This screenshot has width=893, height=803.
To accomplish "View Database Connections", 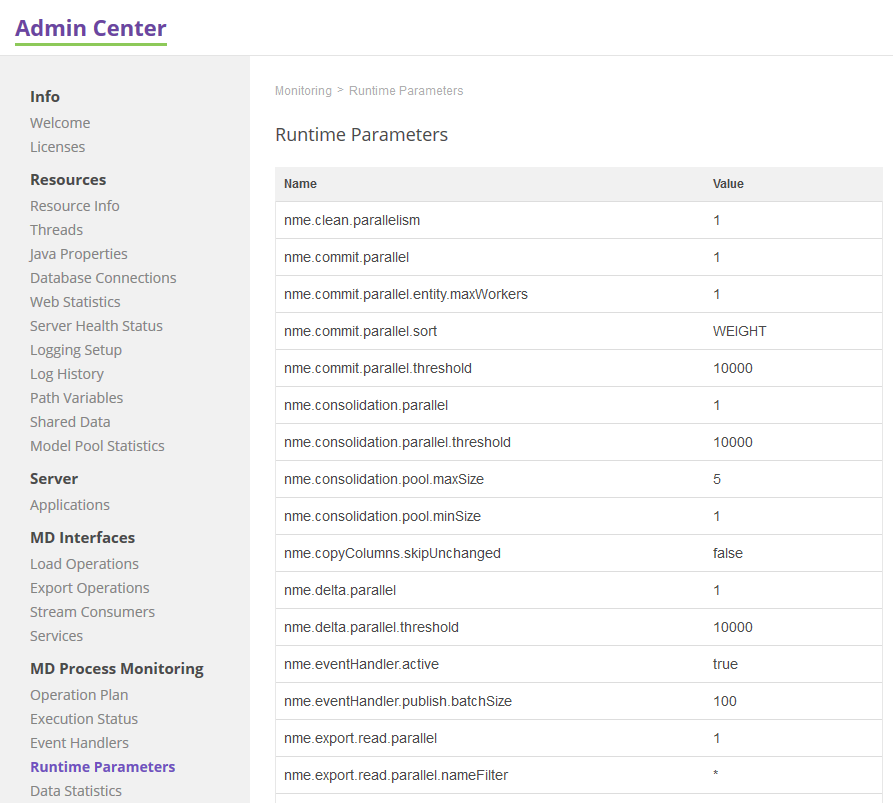I will tap(103, 278).
